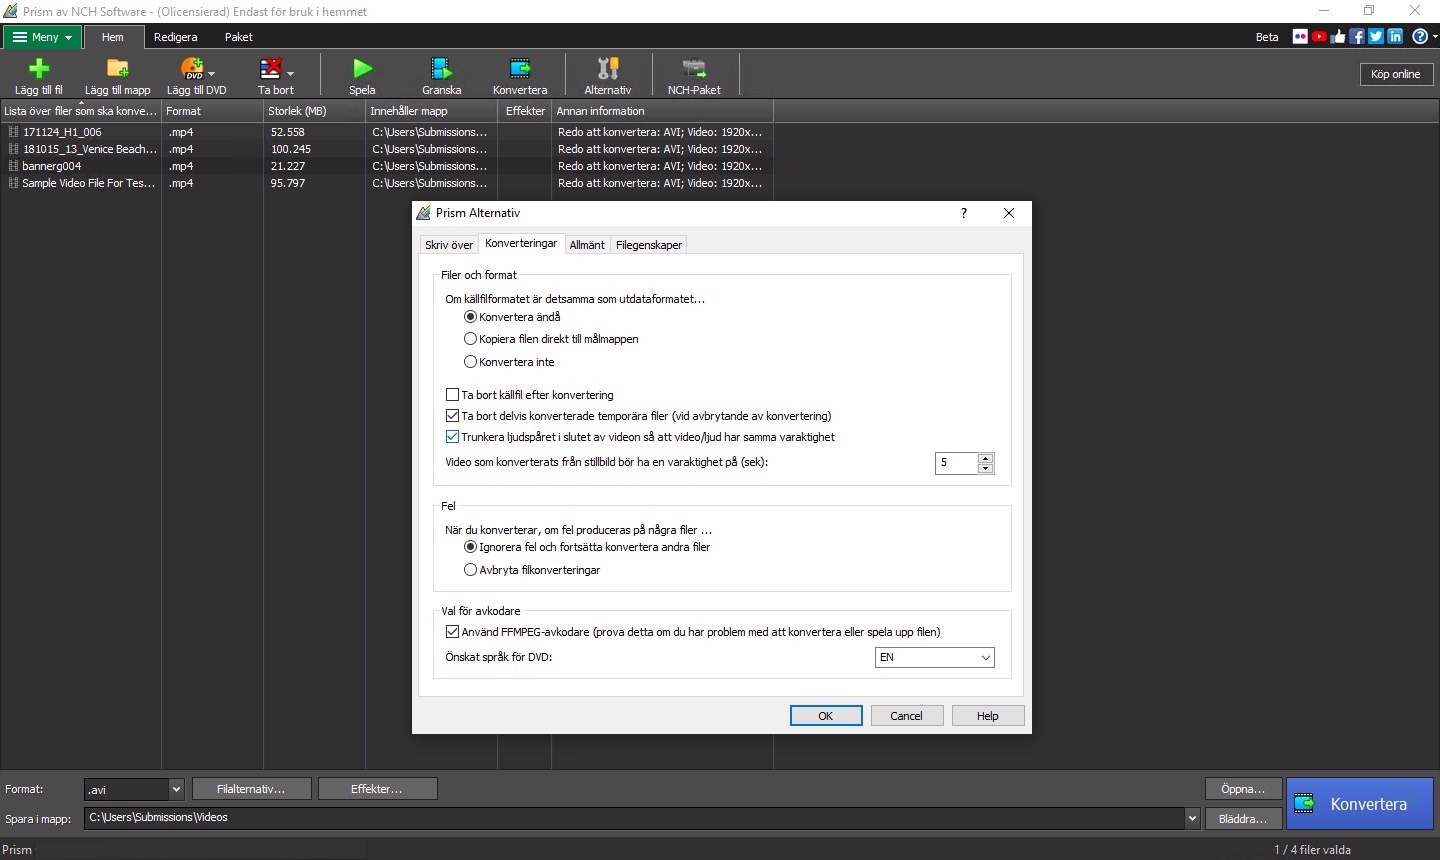Click the blue help question mark icon

1419,37
